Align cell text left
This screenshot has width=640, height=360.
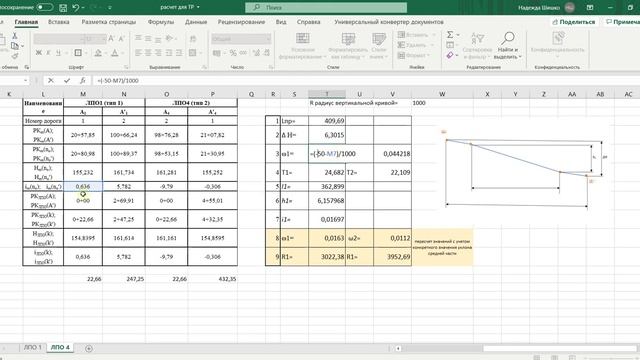pyautogui.click(x=138, y=53)
